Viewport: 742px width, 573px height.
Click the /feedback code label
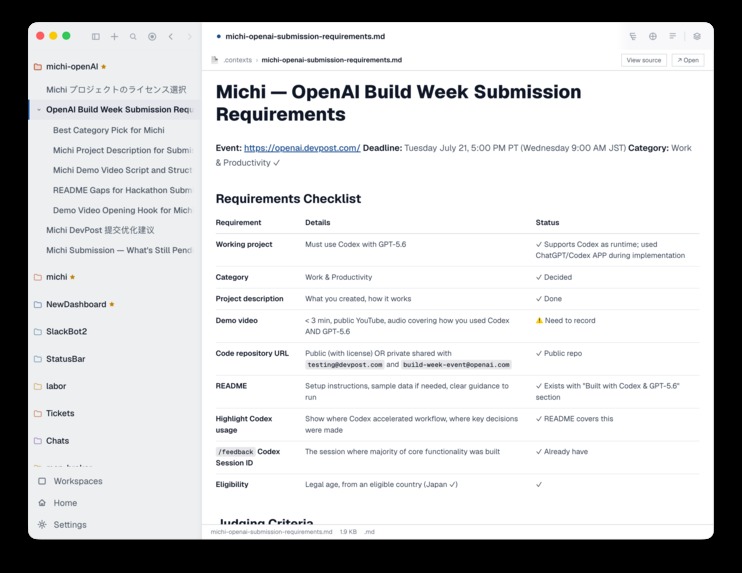click(x=235, y=452)
